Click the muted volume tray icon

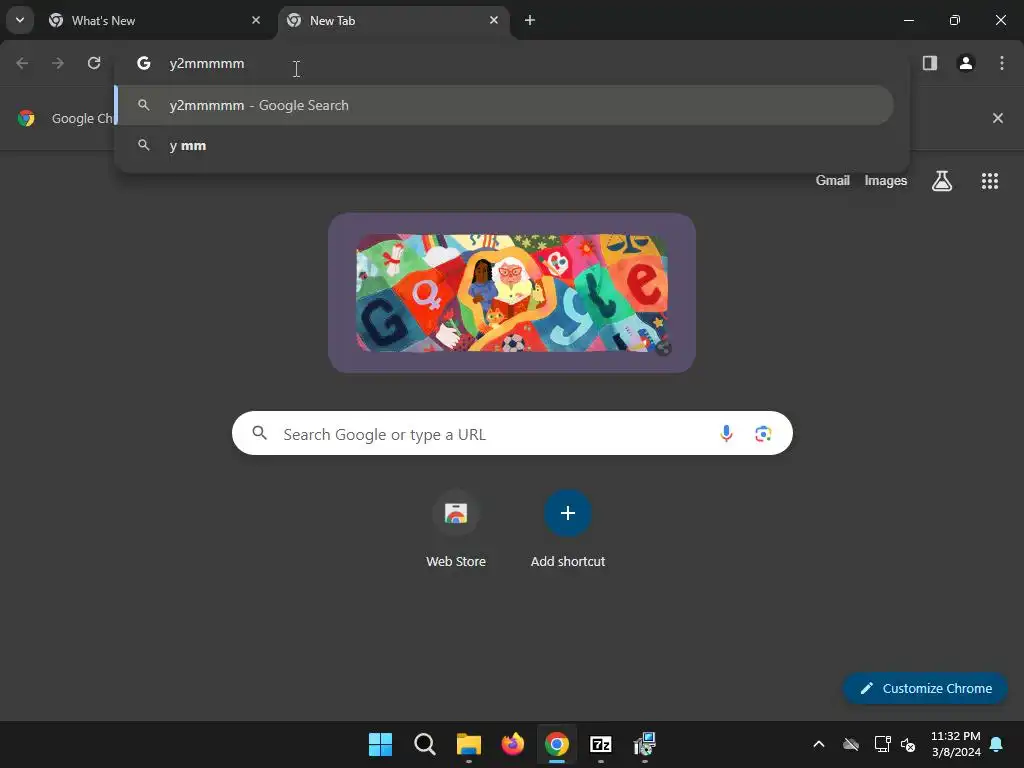908,744
